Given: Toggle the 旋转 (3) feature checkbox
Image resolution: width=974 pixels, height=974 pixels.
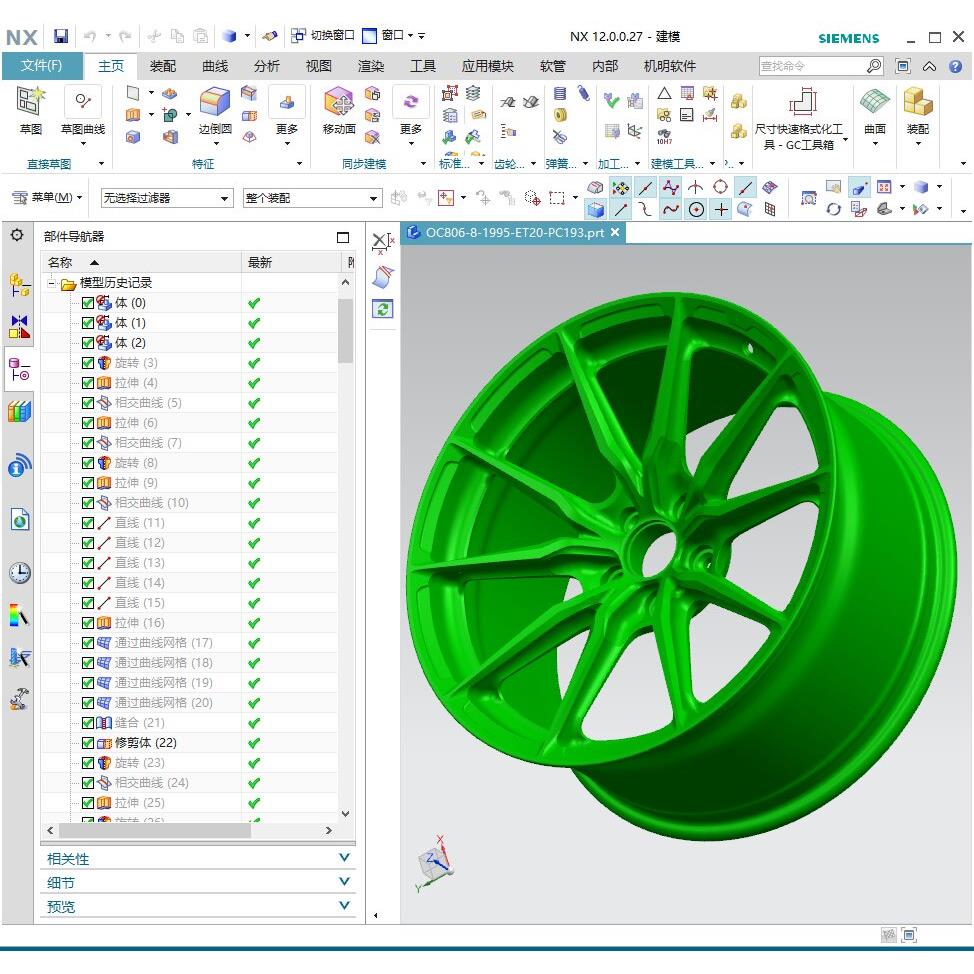Looking at the screenshot, I should coord(88,363).
